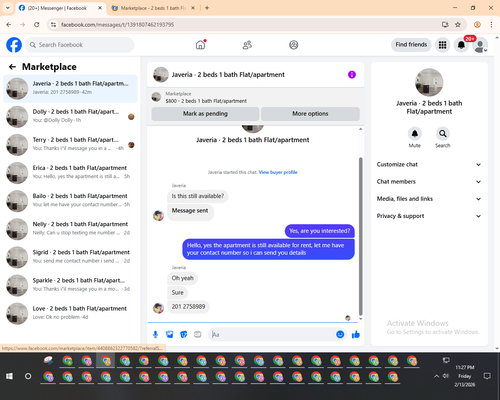Click the "Yes, are you interested?" bubble

click(x=320, y=231)
